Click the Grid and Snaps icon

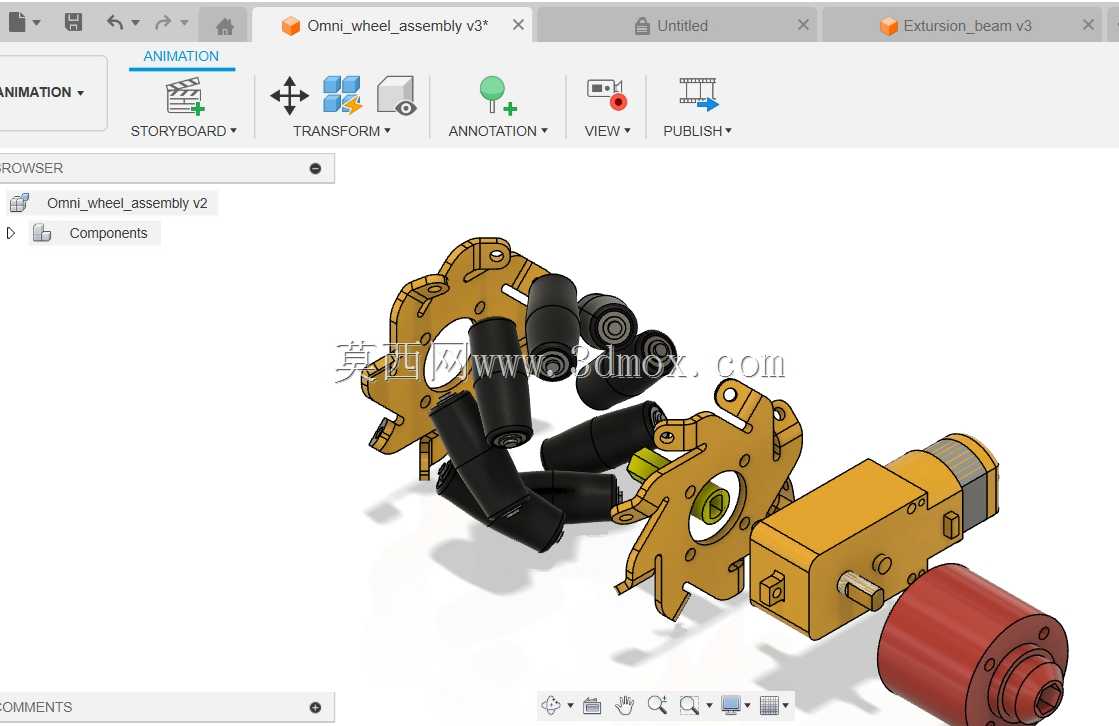click(x=769, y=705)
